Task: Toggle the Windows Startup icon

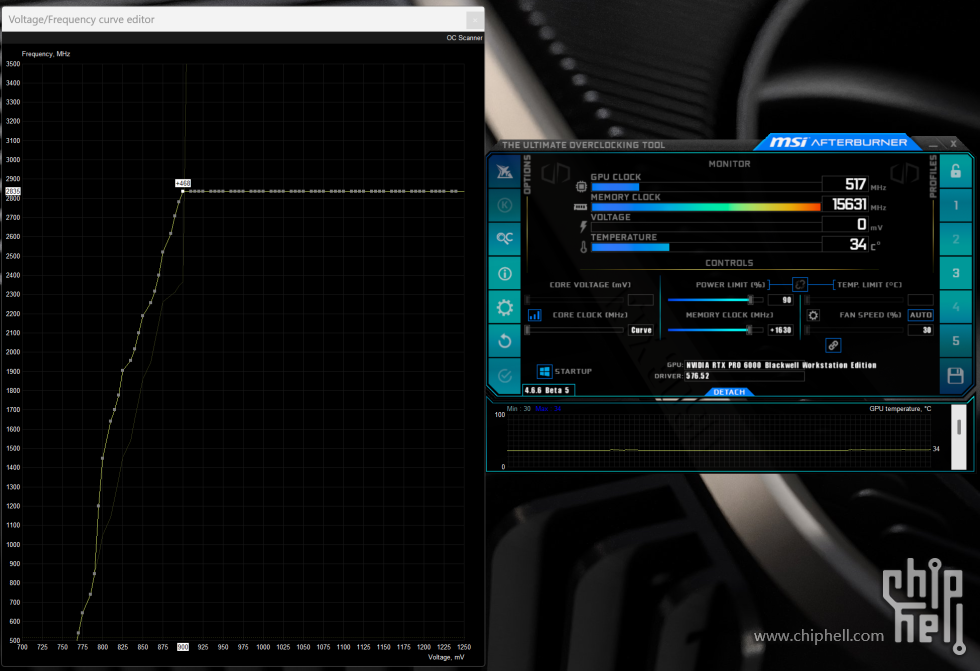Action: (544, 371)
